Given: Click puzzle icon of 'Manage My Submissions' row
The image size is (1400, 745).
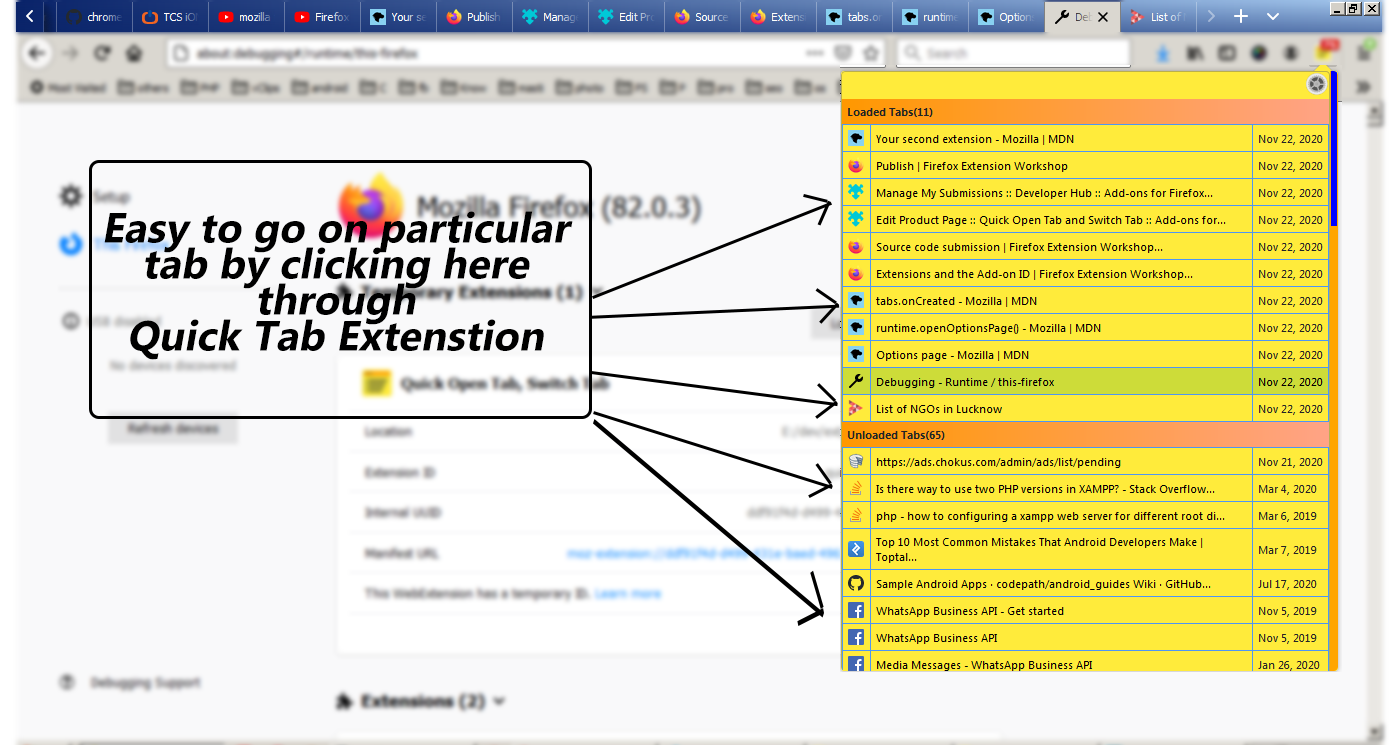Looking at the screenshot, I should pos(856,193).
